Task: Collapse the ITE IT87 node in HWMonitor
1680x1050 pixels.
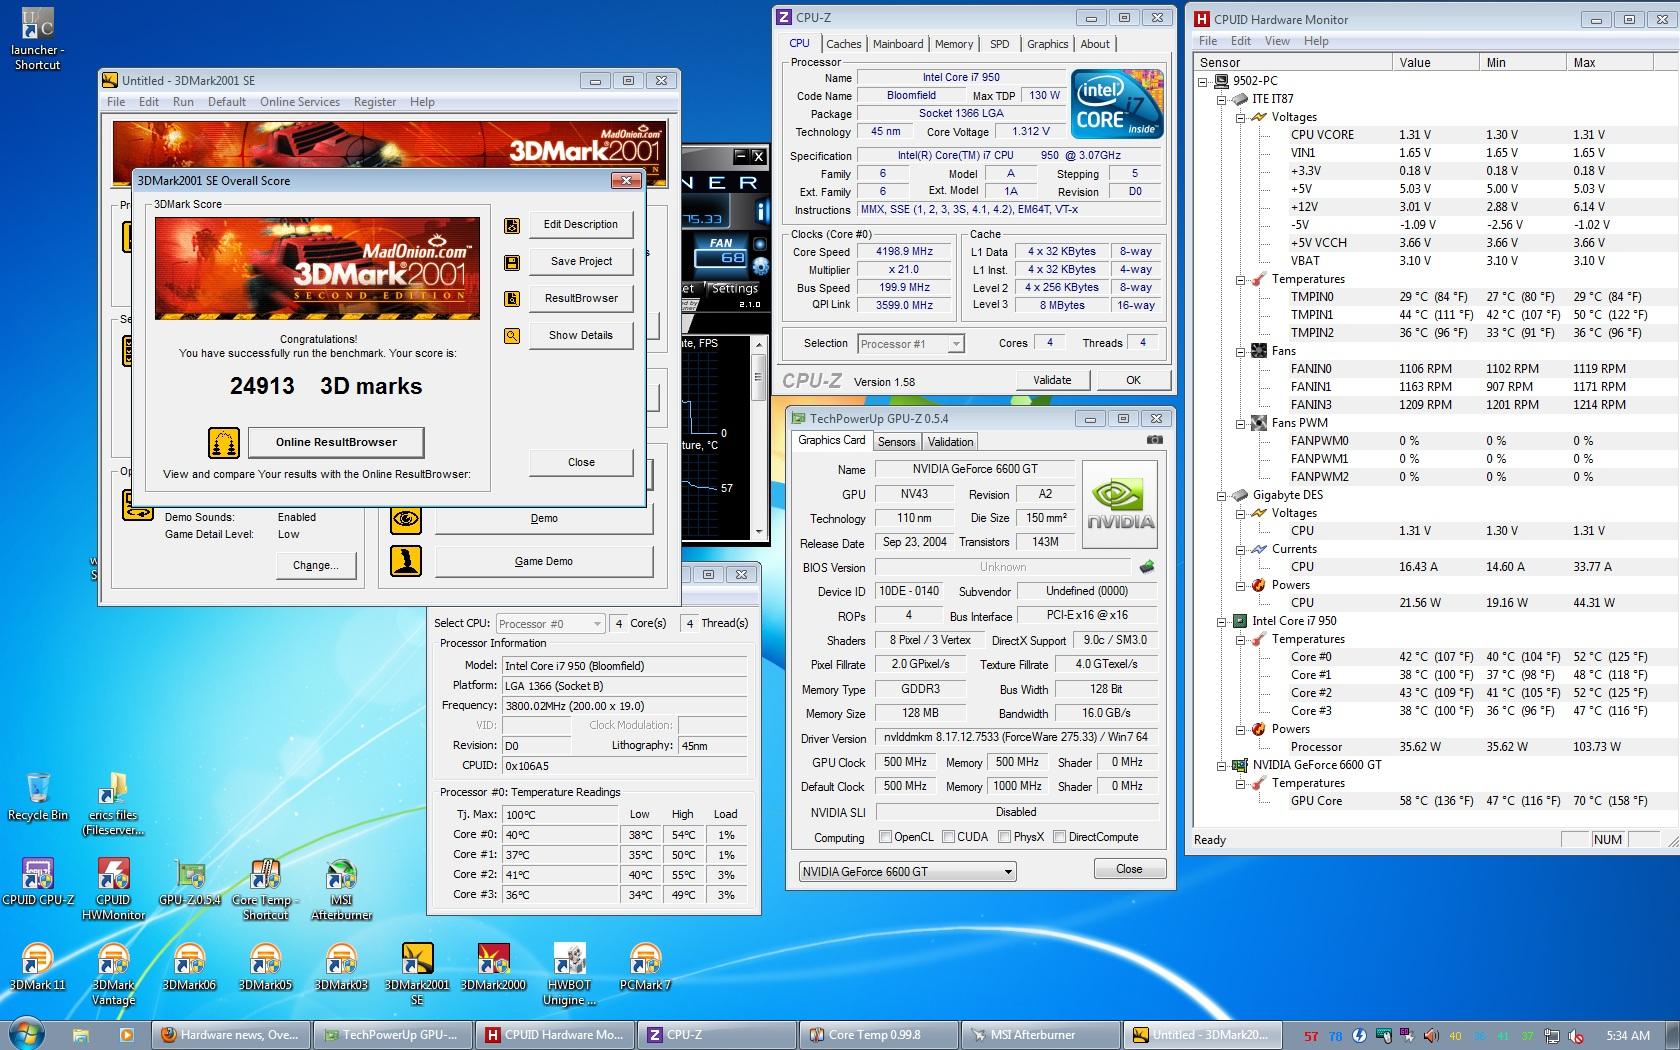Action: pos(1222,99)
